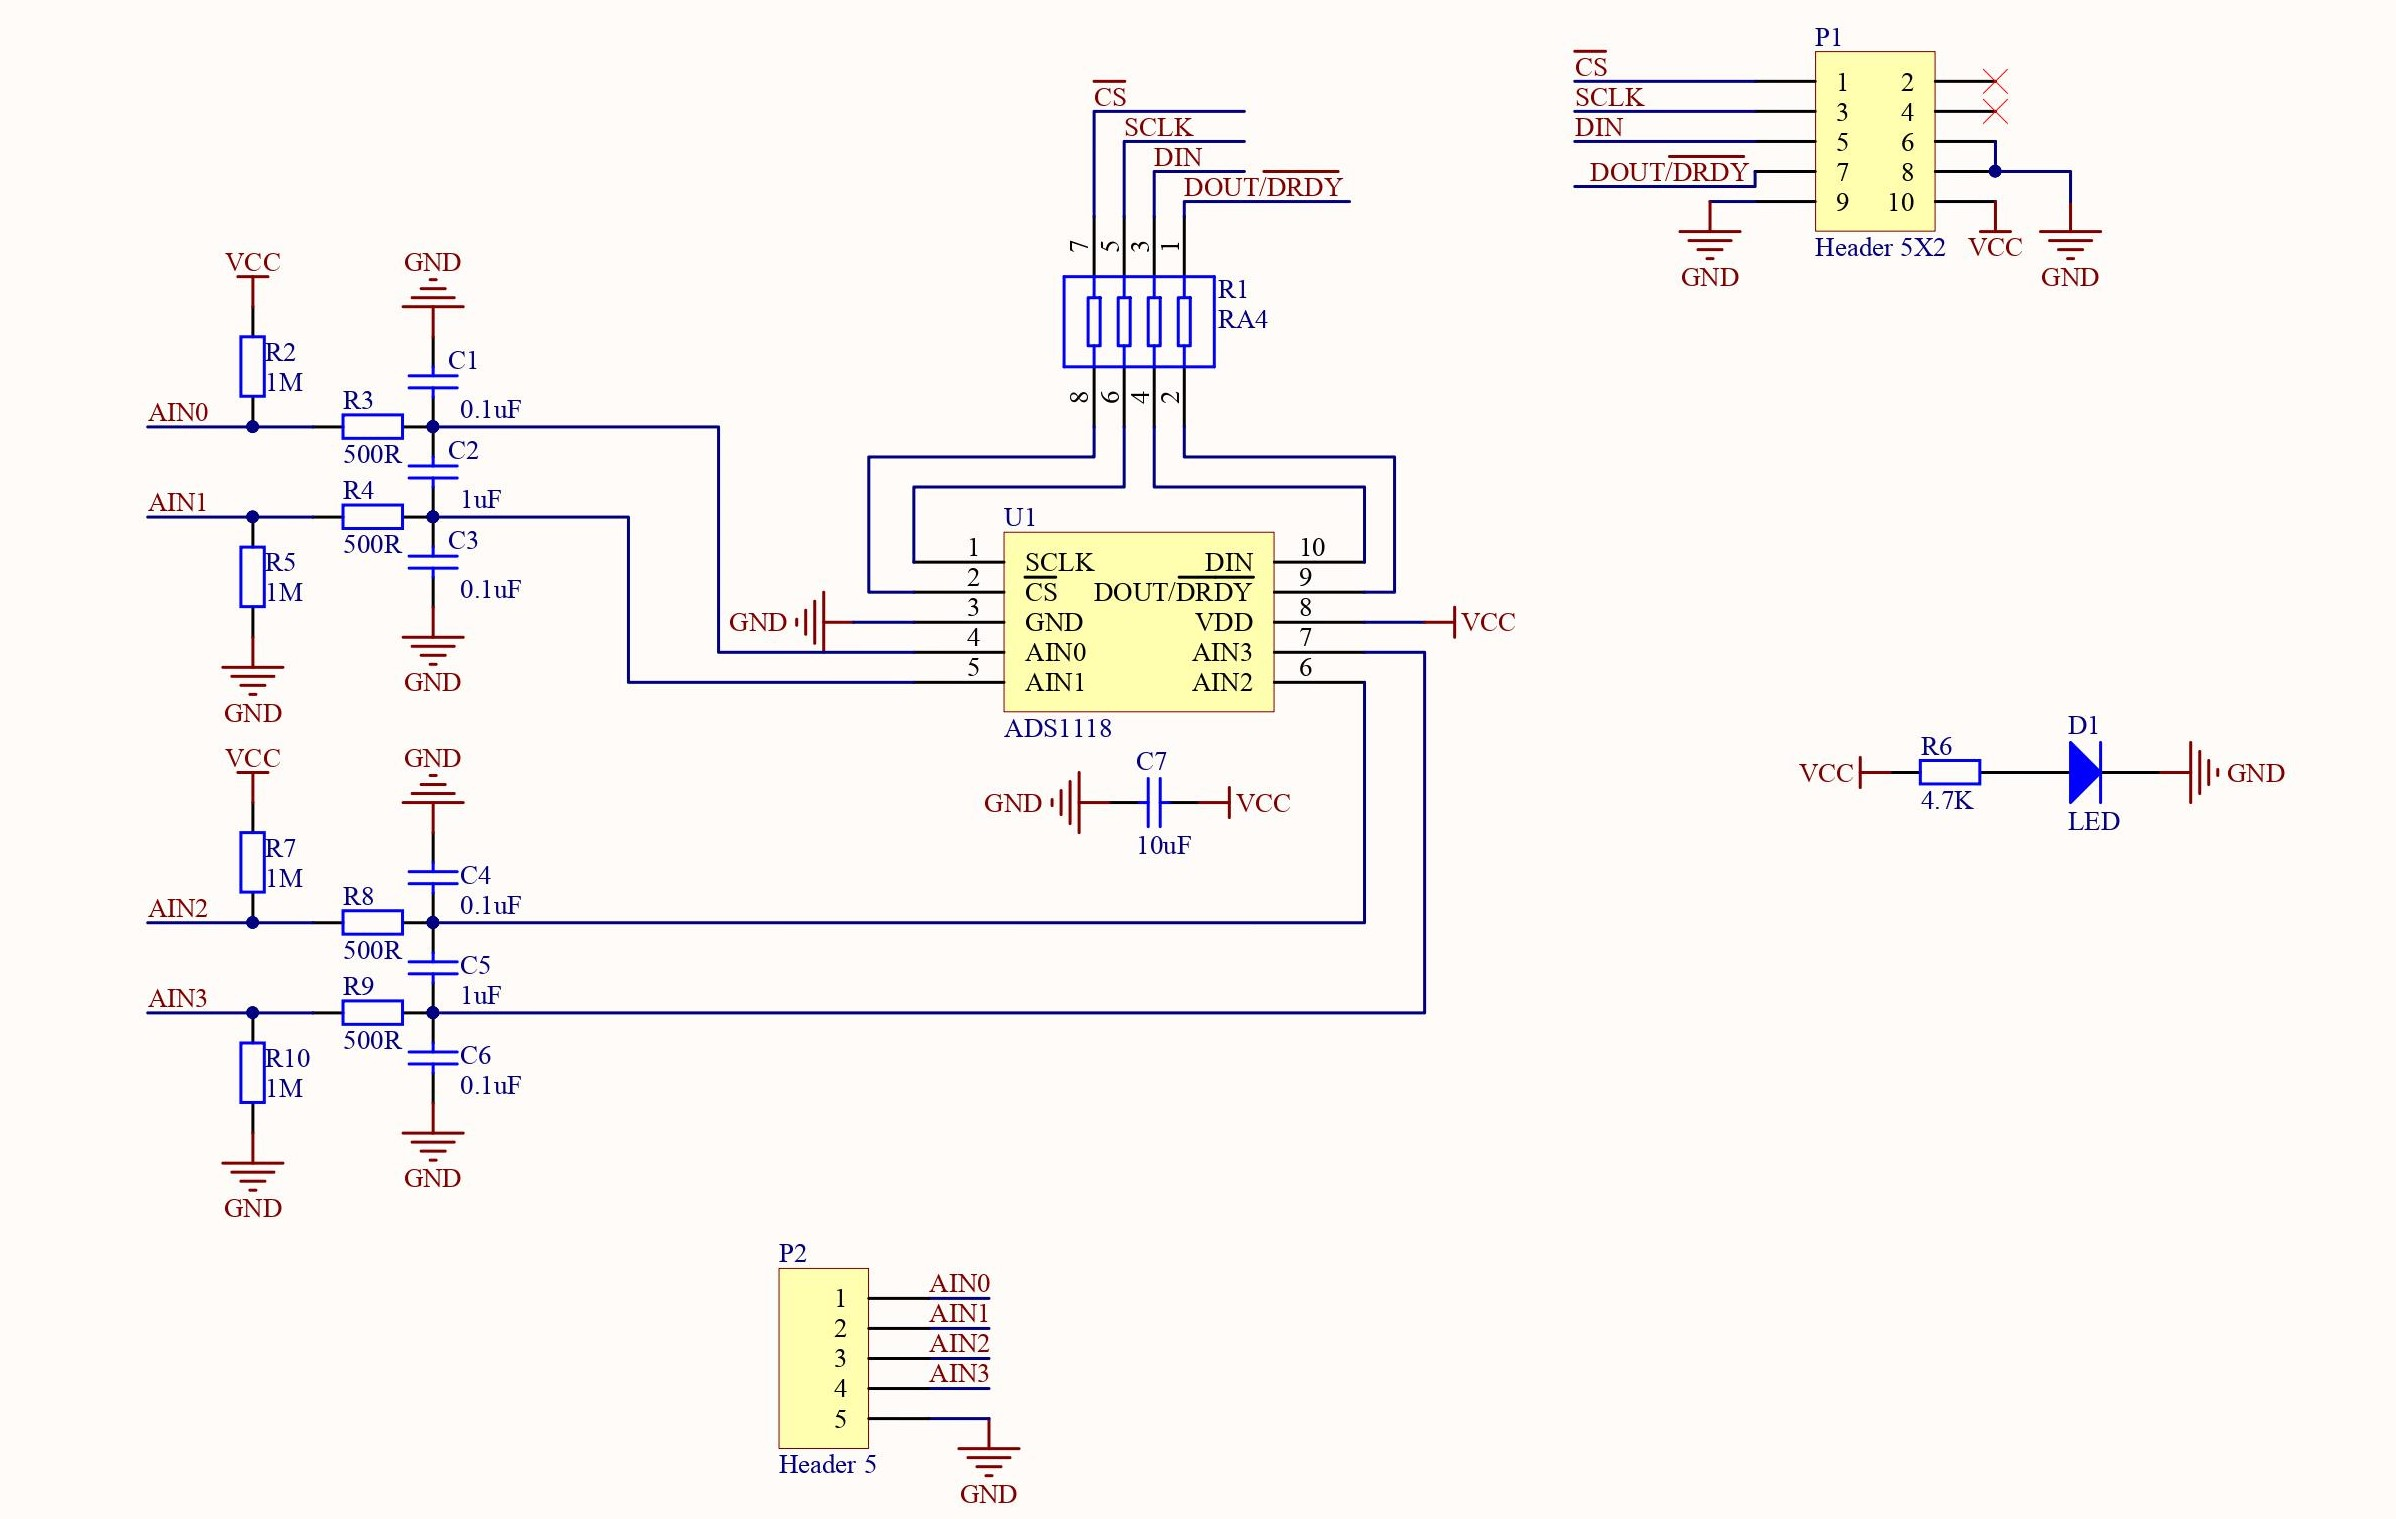Viewport: 2396px width, 1519px height.
Task: Click the P2 Header 5 connector
Action: 823,1358
